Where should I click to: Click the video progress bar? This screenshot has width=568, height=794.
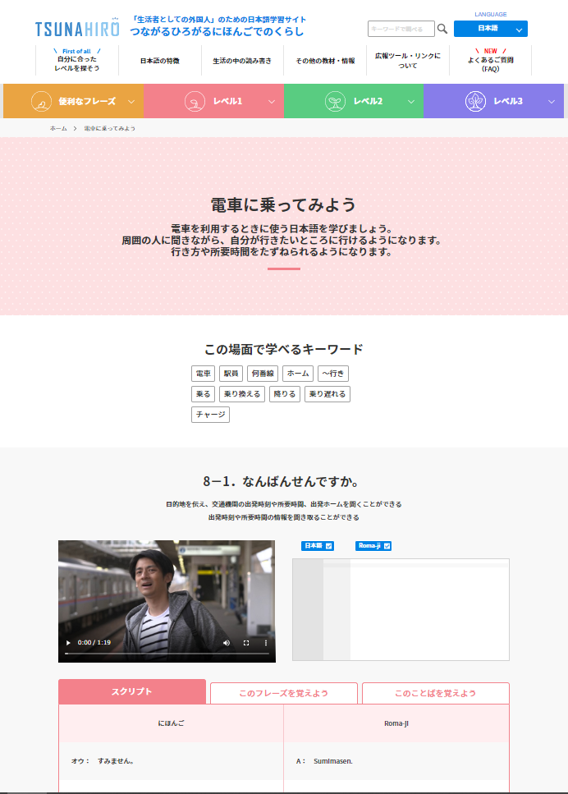pos(167,654)
